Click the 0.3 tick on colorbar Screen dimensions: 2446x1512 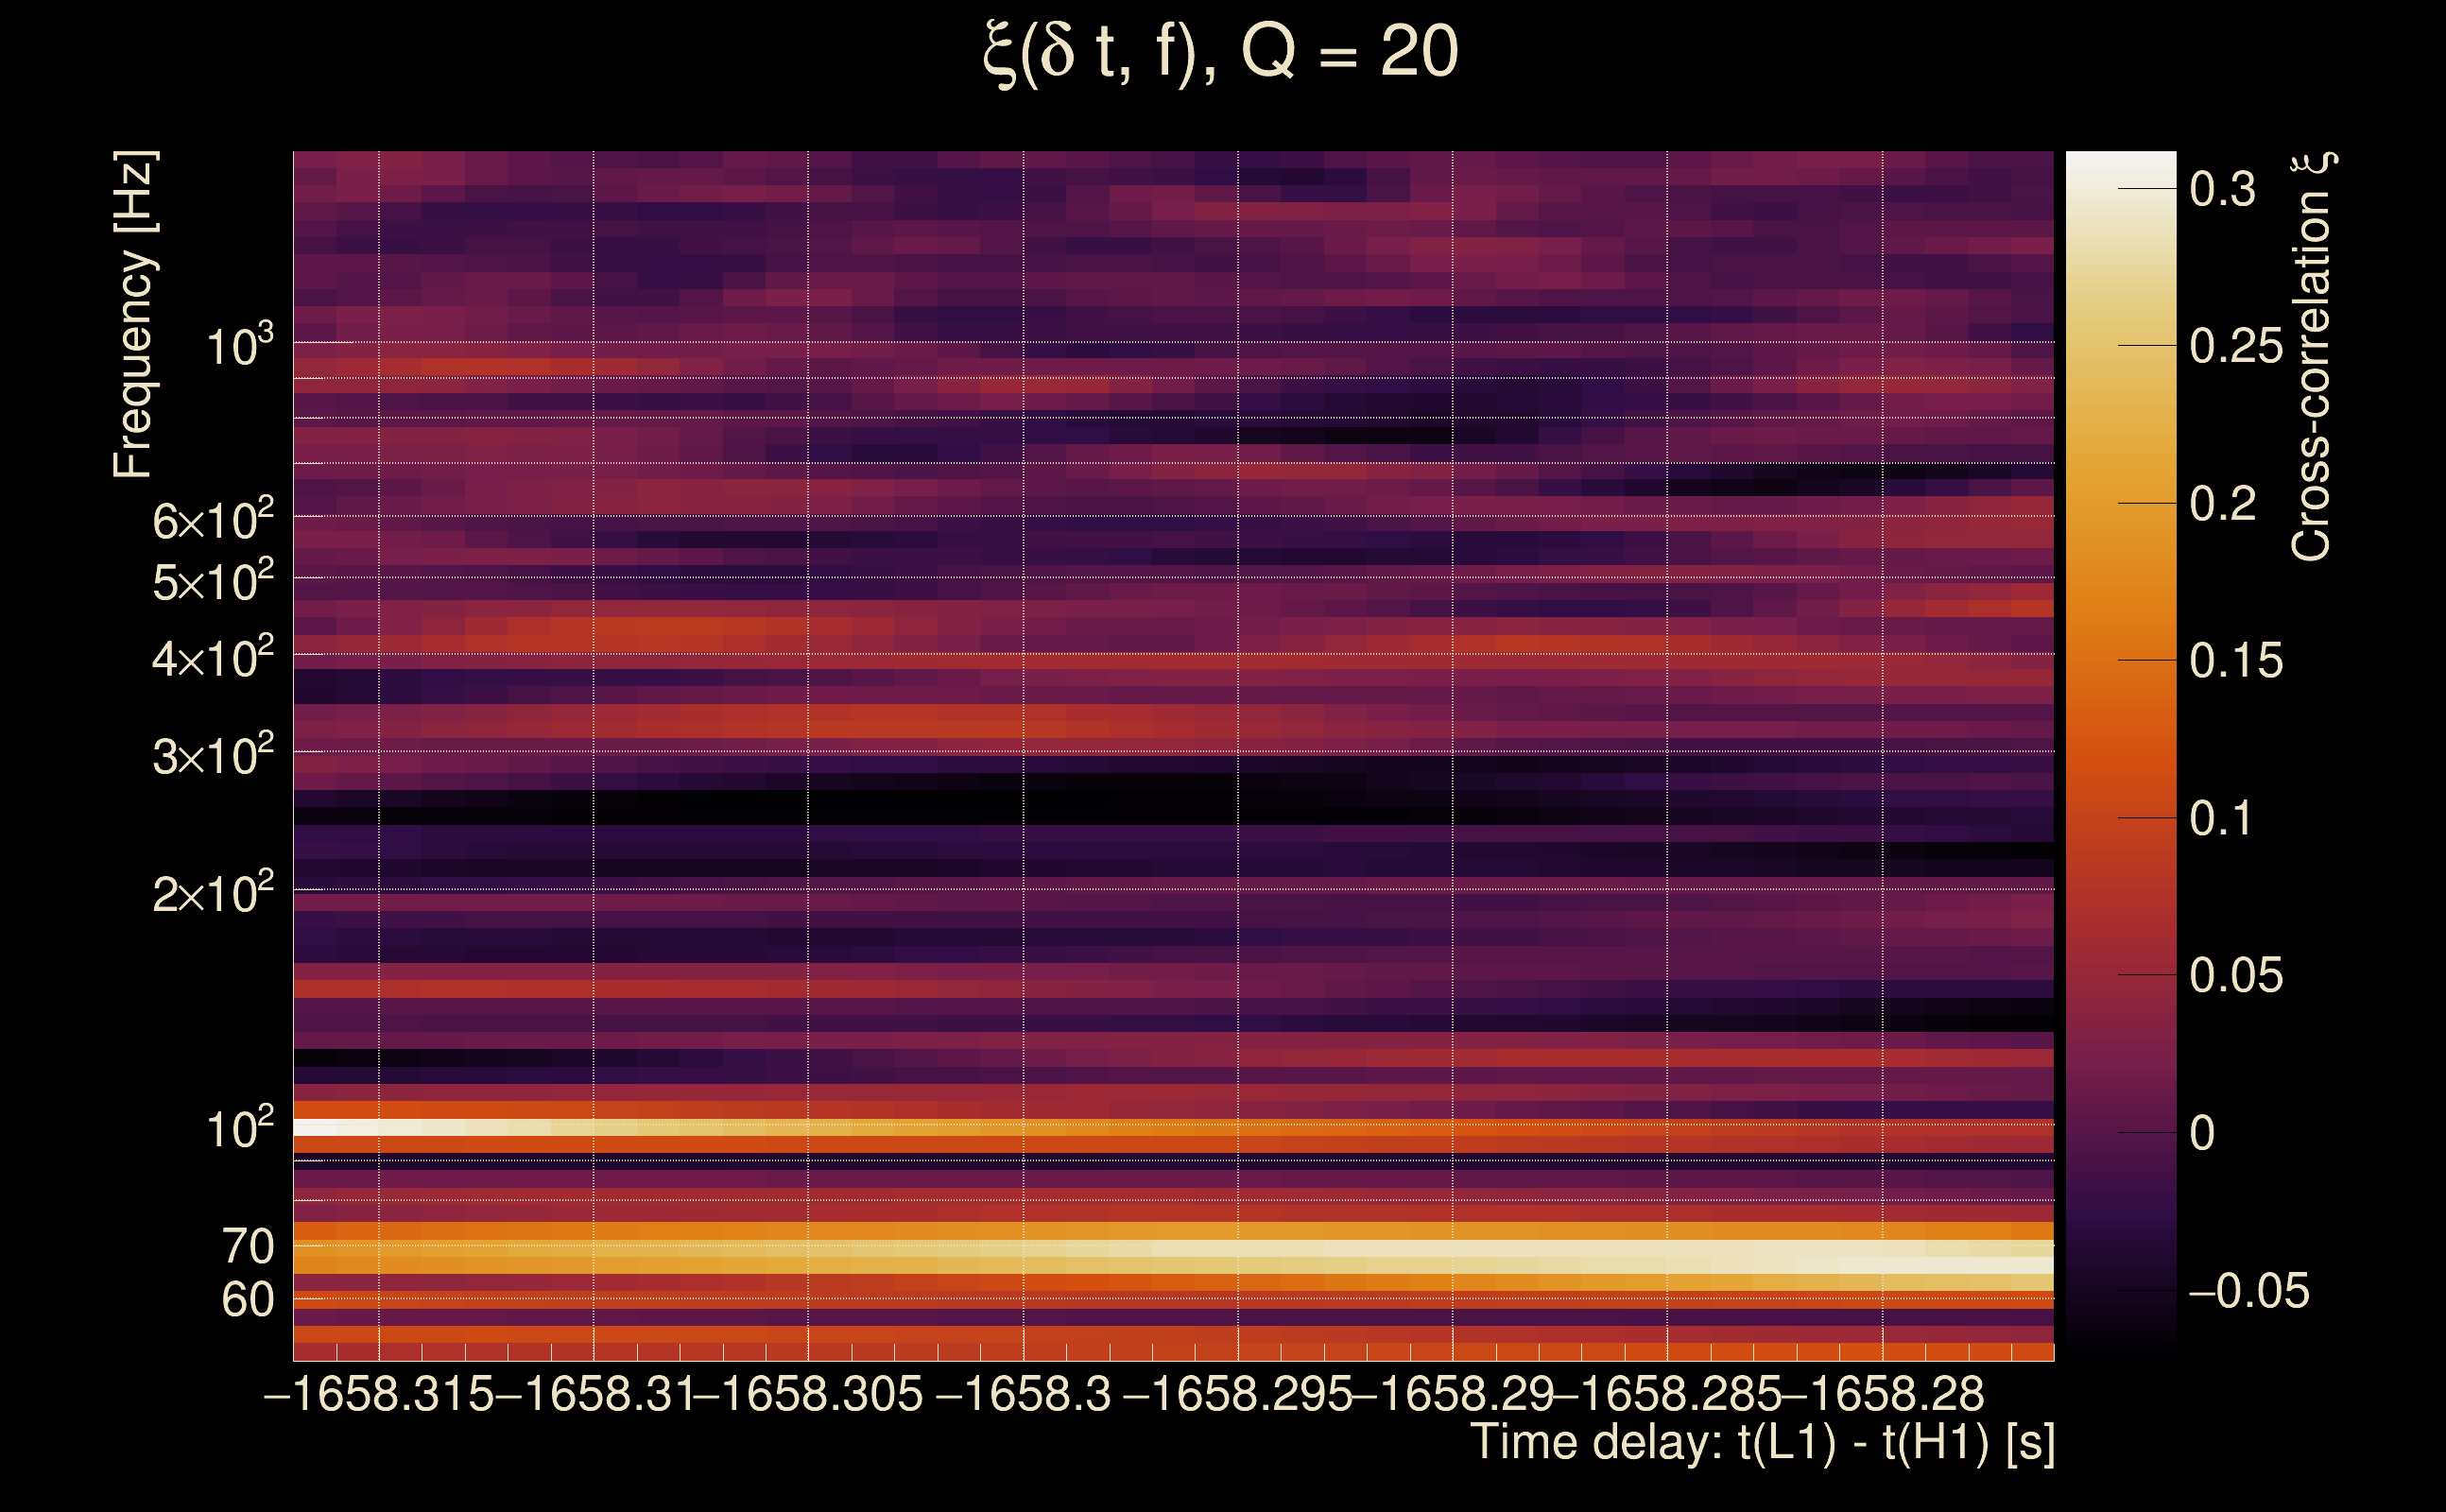[x=2222, y=189]
